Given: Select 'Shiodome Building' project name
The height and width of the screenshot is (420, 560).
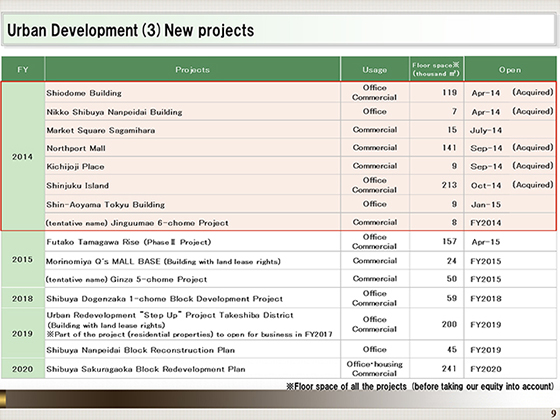Looking at the screenshot, I should click(84, 93).
